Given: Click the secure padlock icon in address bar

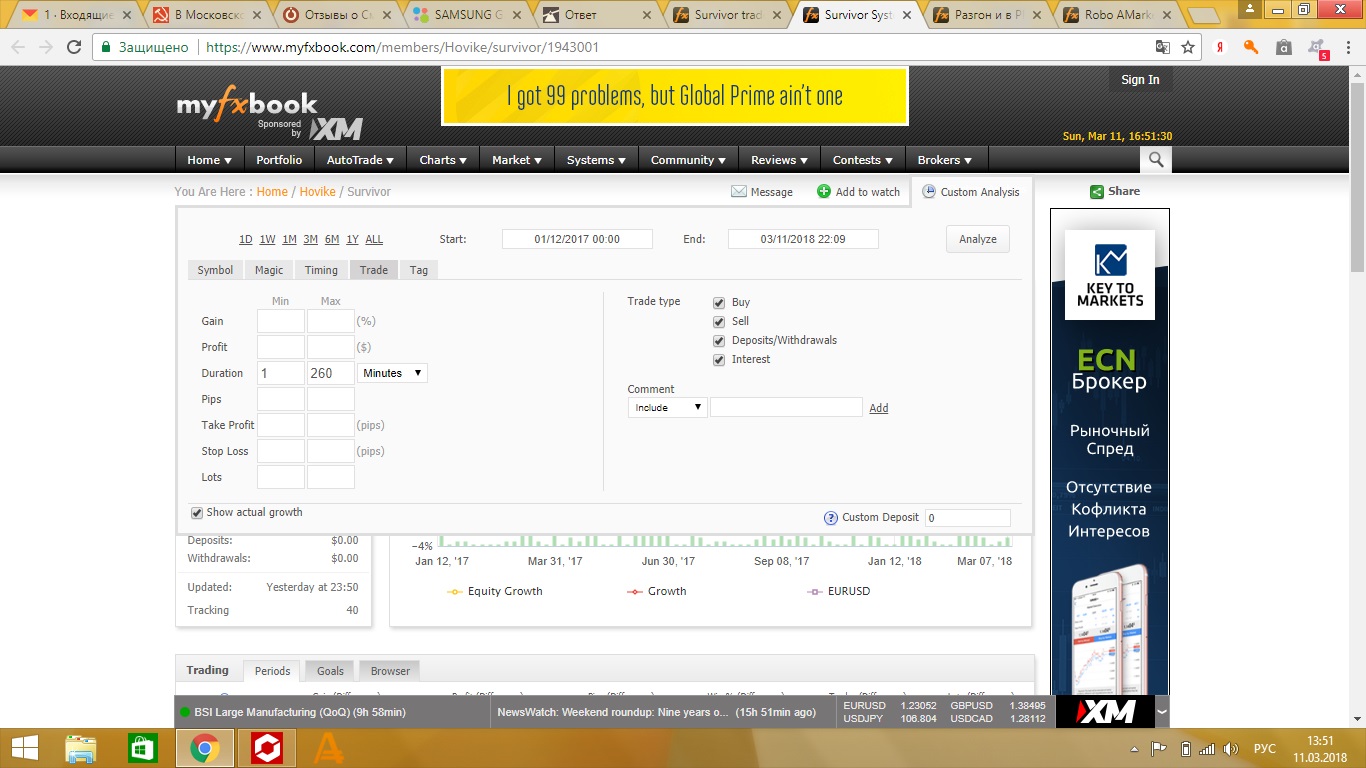Looking at the screenshot, I should click(x=105, y=47).
